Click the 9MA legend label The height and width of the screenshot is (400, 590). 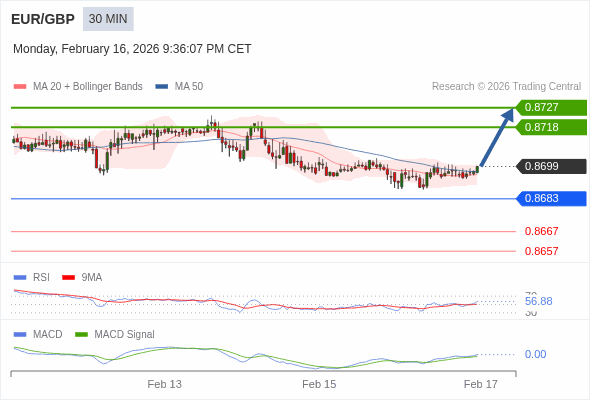[x=92, y=278]
